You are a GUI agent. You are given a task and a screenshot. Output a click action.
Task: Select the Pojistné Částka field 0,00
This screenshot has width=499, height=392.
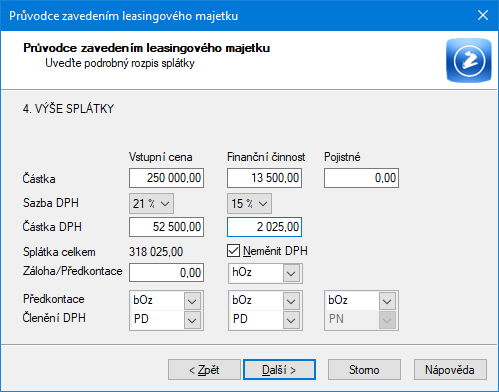(x=361, y=178)
